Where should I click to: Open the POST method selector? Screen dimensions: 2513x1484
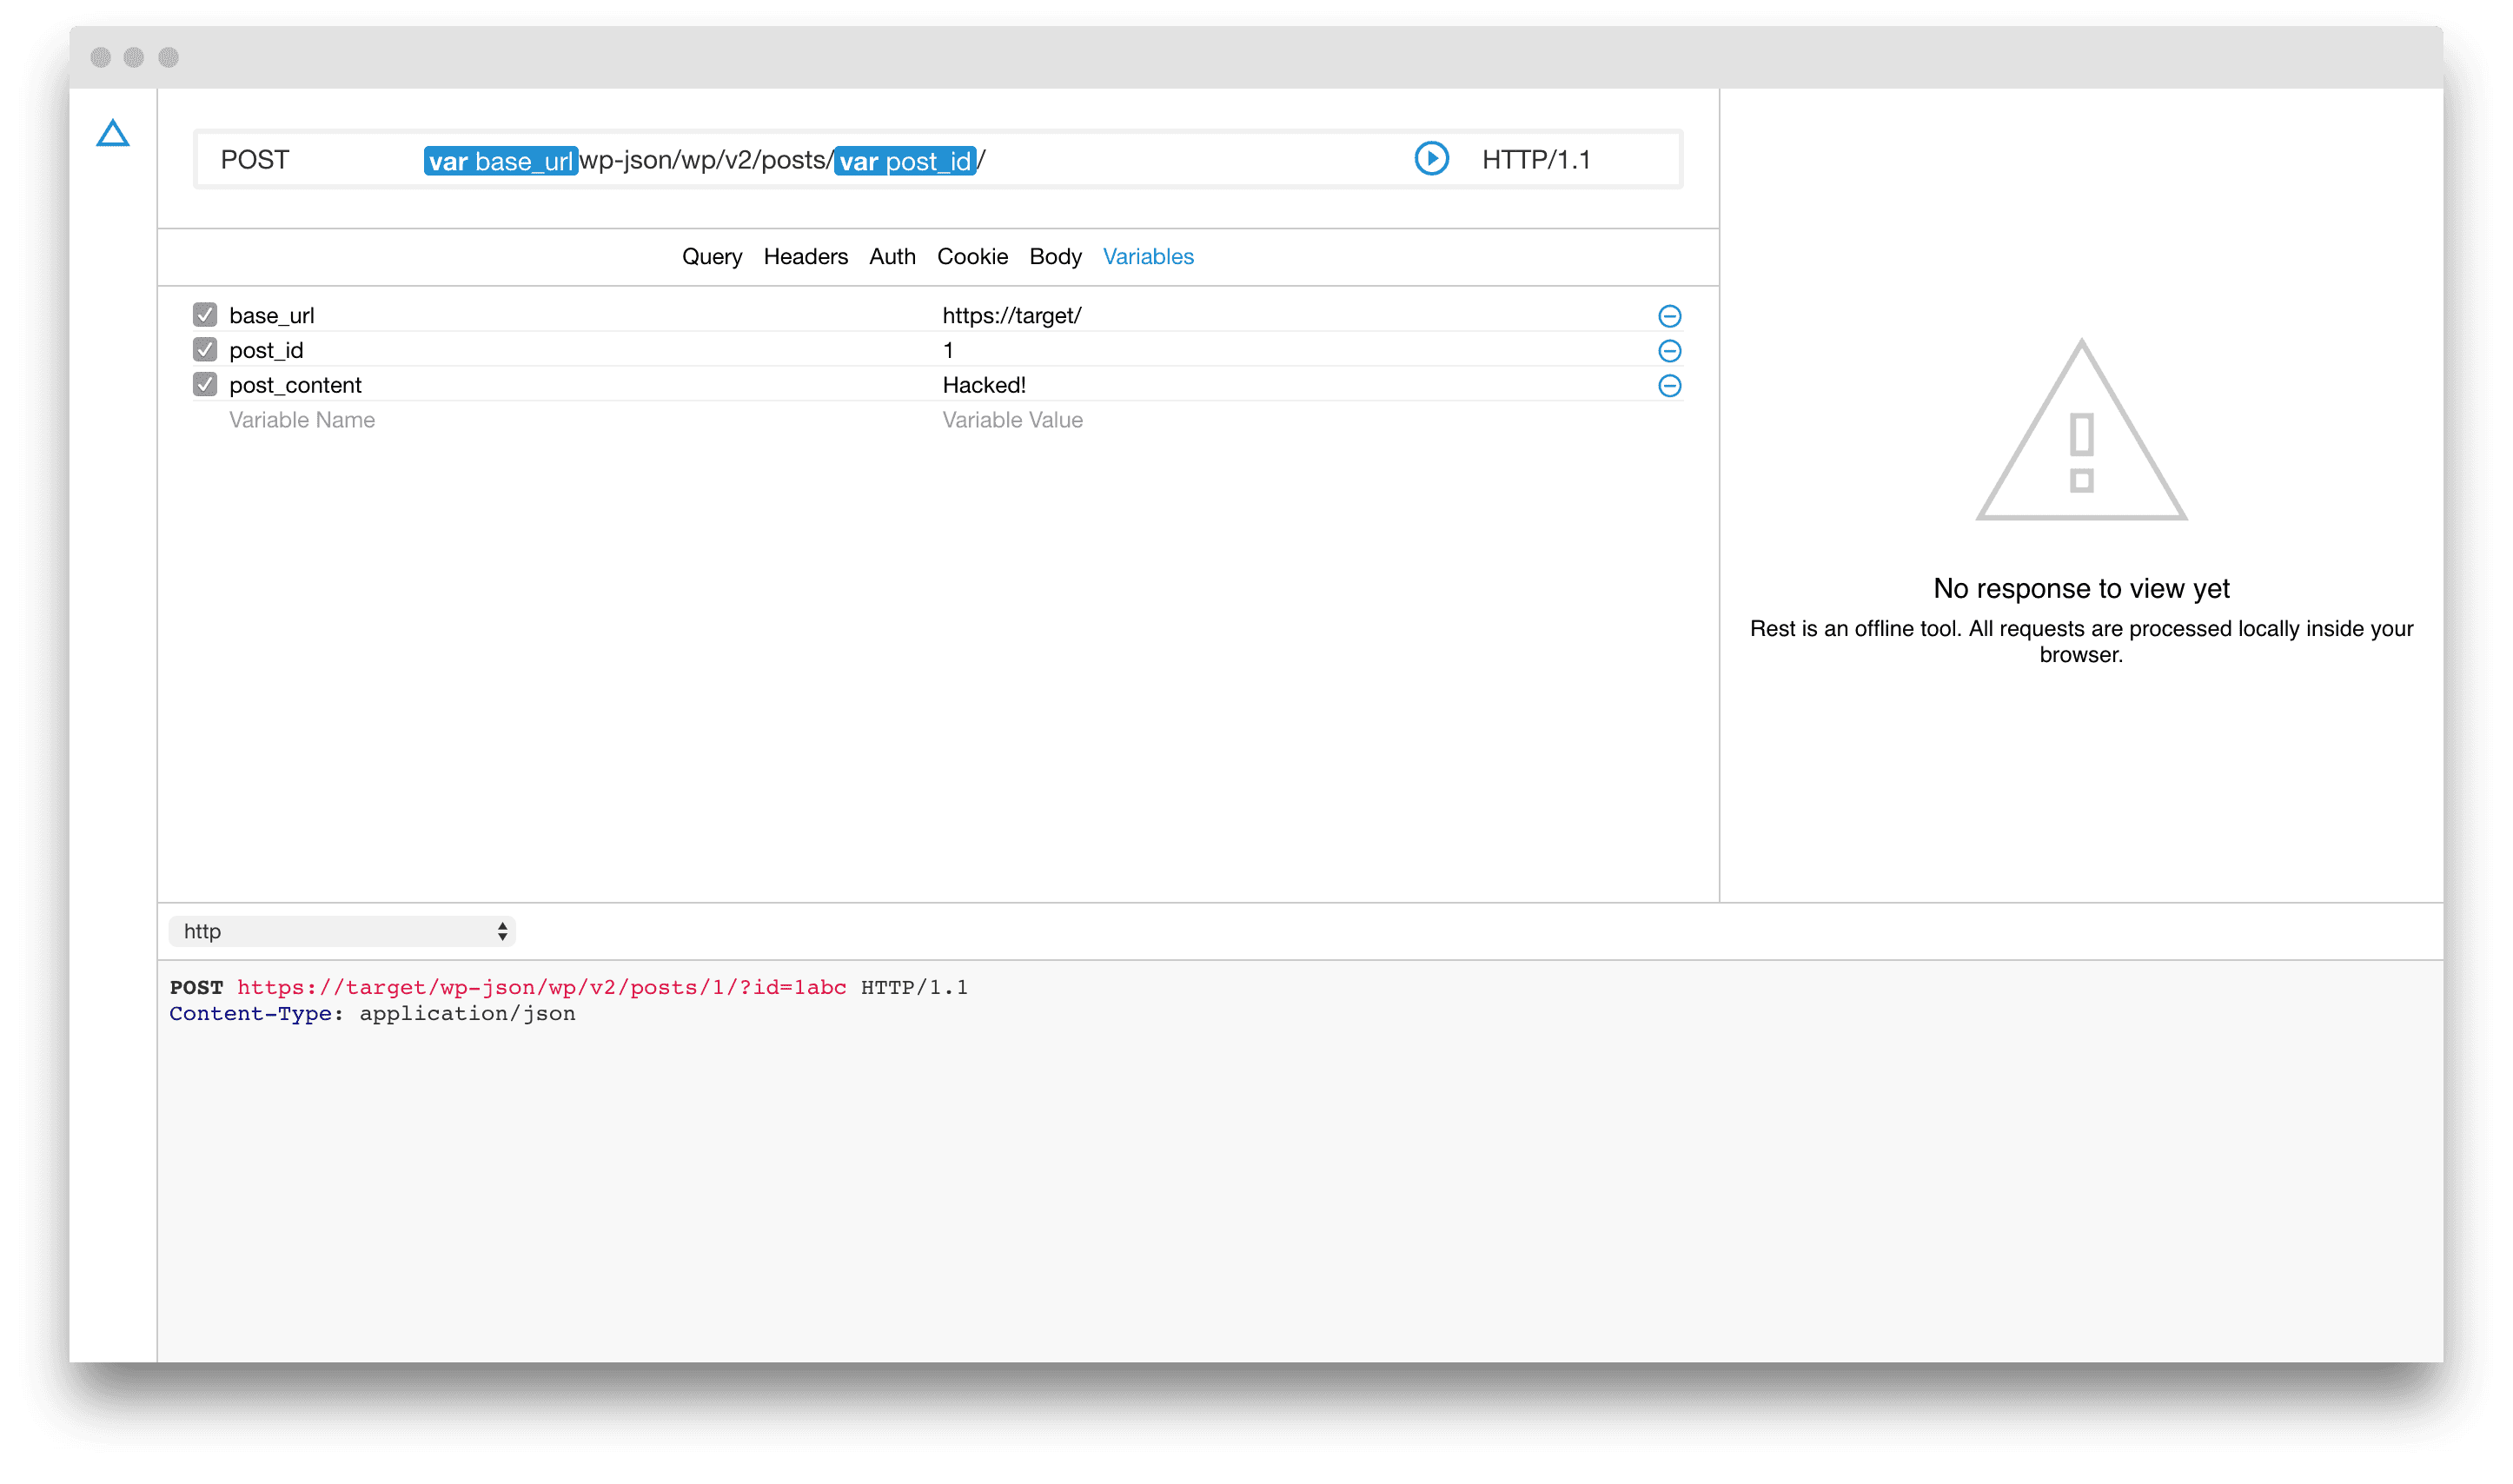(x=256, y=160)
